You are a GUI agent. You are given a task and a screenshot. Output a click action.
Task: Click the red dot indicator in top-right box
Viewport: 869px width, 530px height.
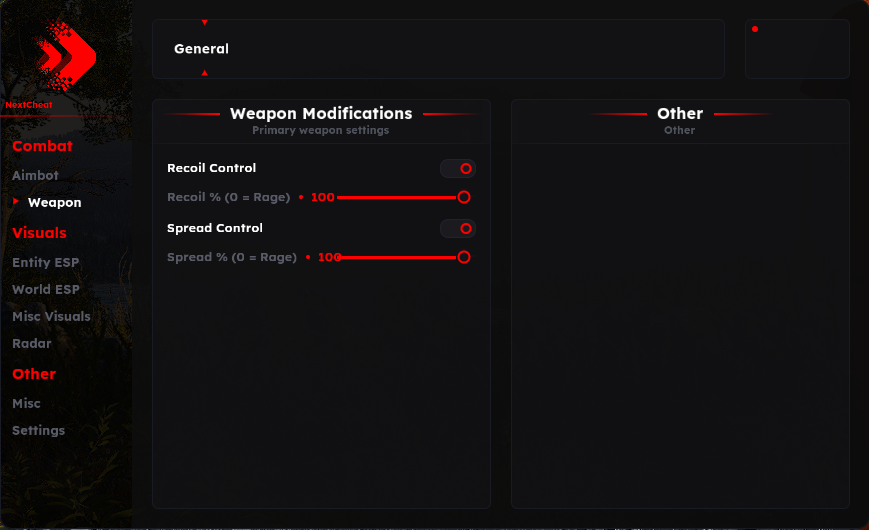tap(755, 29)
